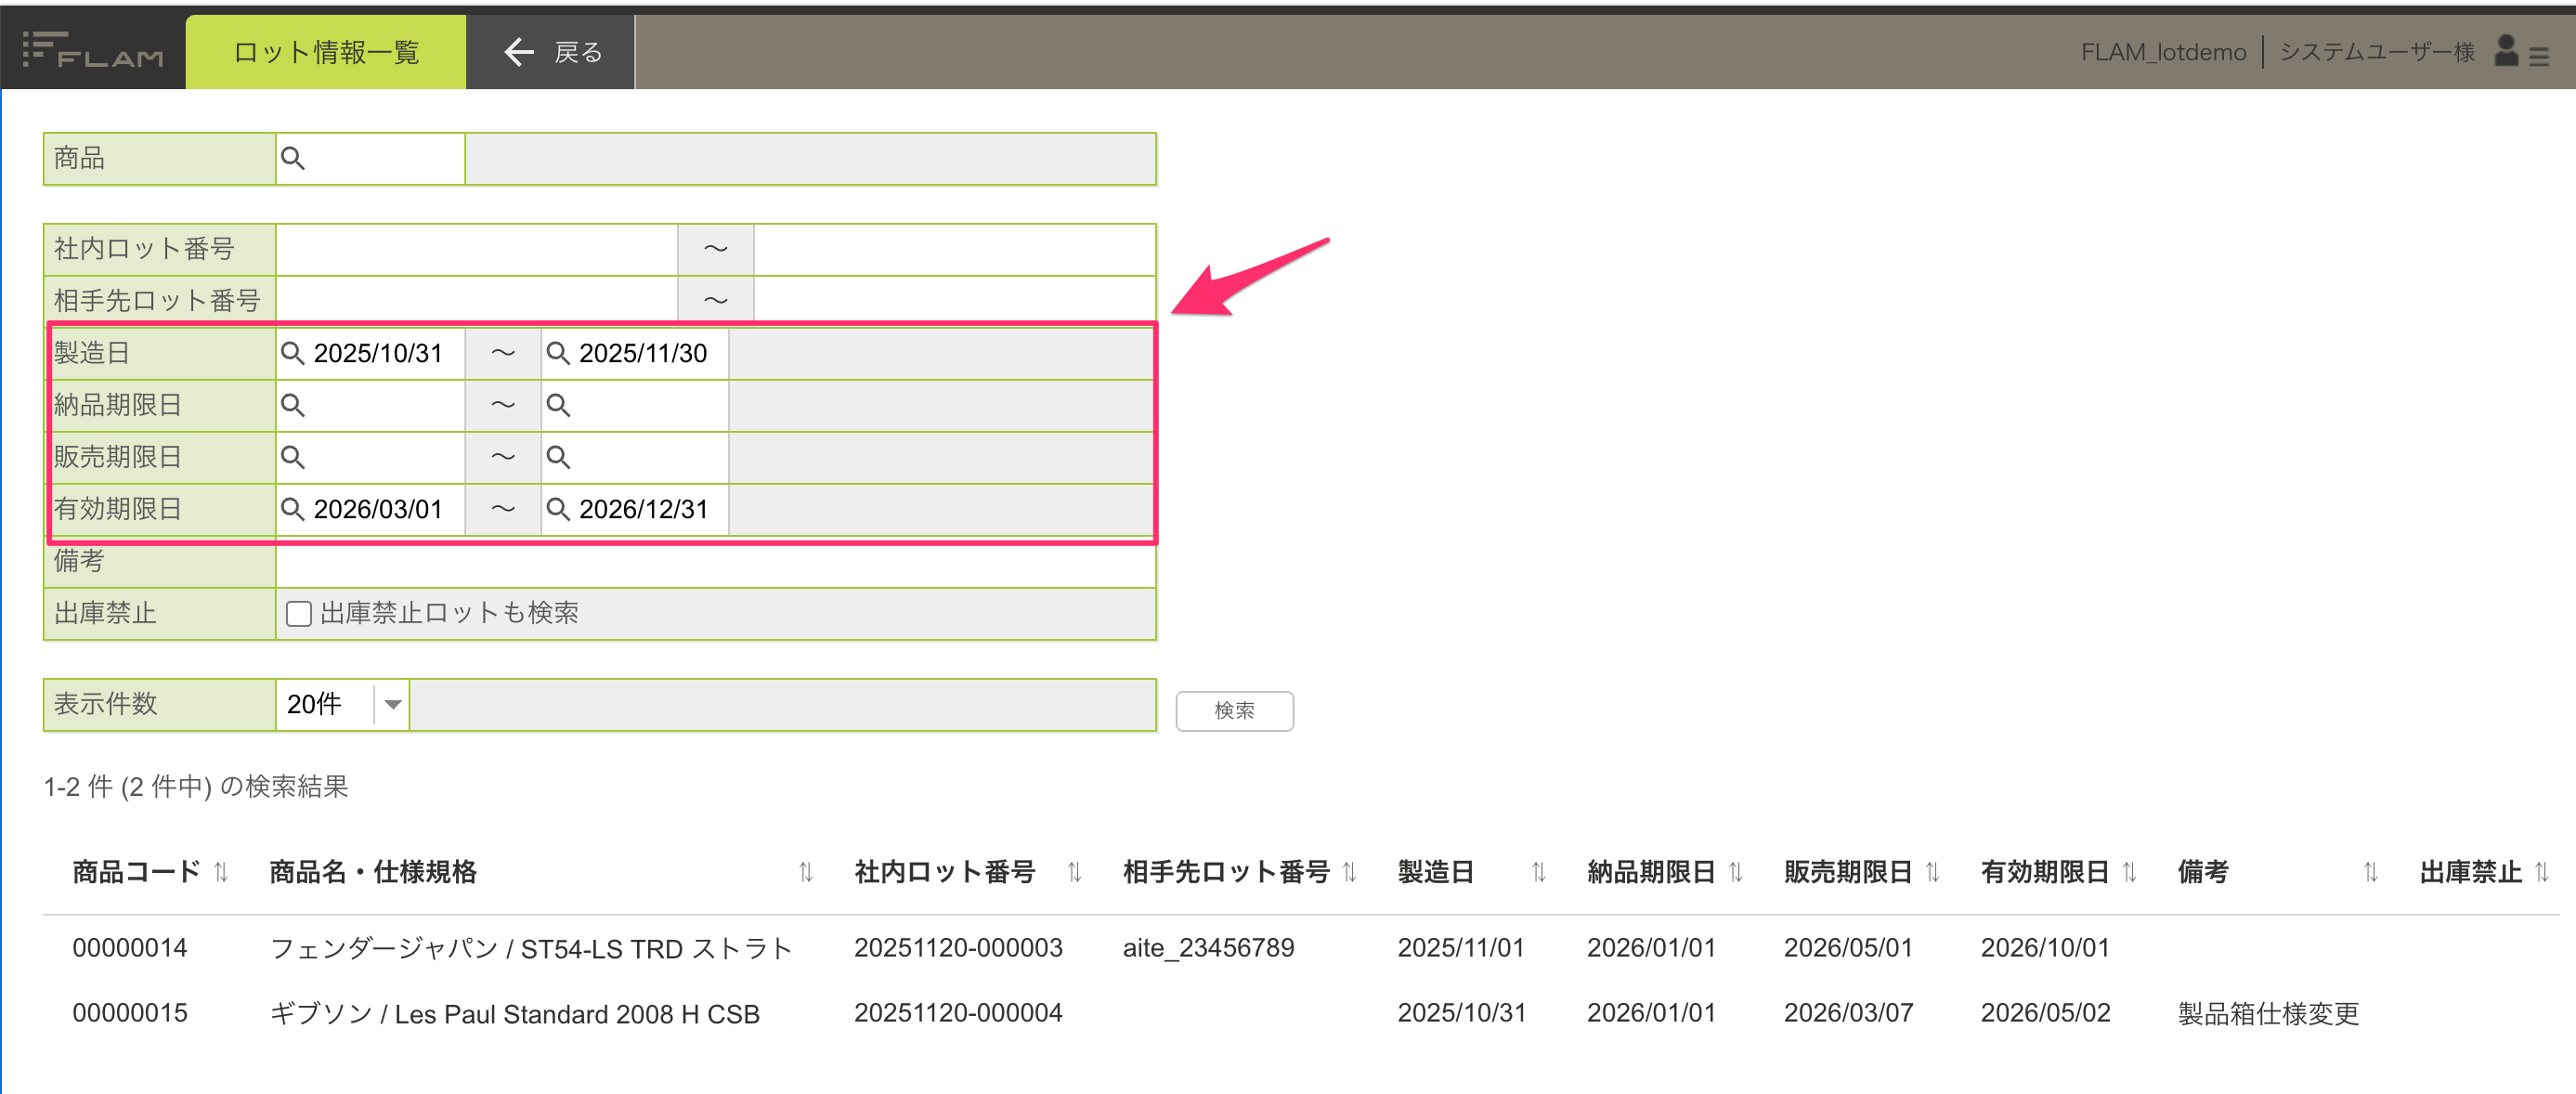The width and height of the screenshot is (2576, 1094).
Task: Open the 販売期限日 start date picker icon
Action: coord(293,457)
